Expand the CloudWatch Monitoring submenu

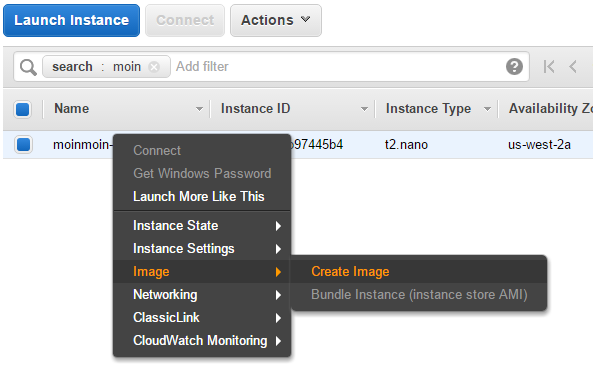click(202, 341)
